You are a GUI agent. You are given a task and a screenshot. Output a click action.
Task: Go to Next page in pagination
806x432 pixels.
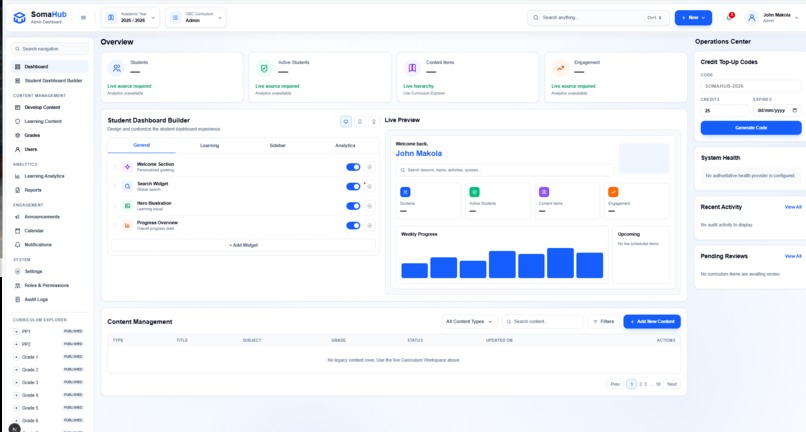(671, 384)
